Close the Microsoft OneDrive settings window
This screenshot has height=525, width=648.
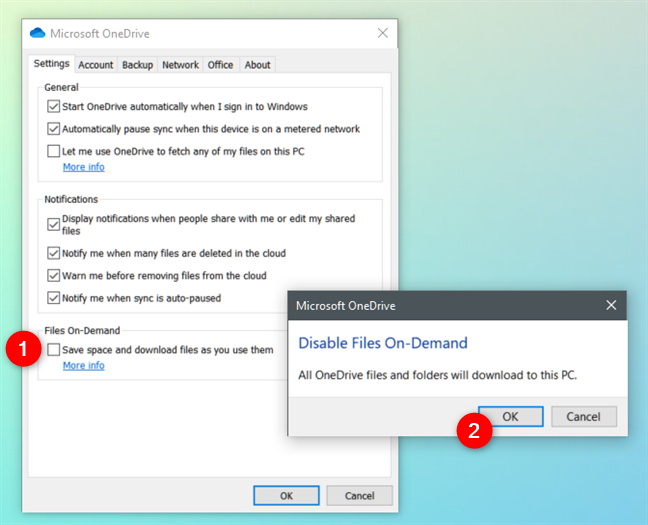tap(383, 33)
